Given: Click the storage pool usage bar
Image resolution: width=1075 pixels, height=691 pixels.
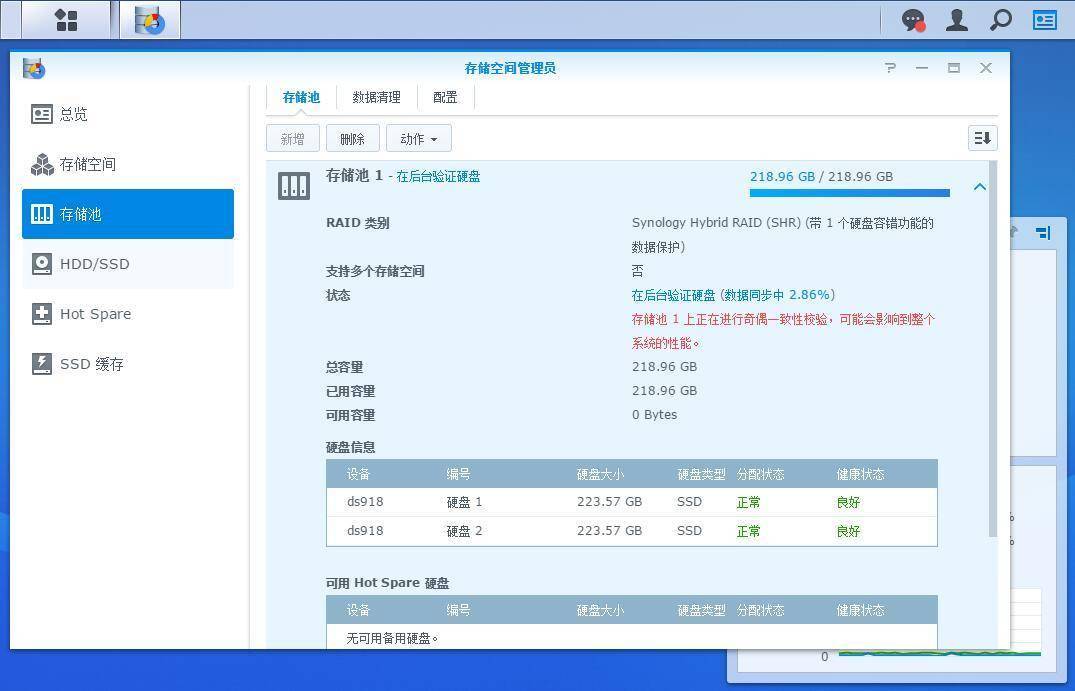Looking at the screenshot, I should click(849, 193).
